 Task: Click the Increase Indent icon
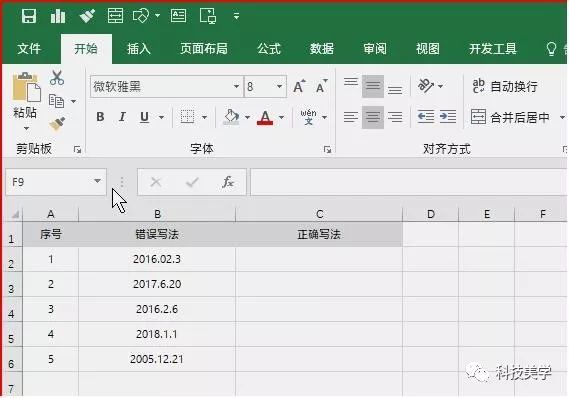pos(448,117)
